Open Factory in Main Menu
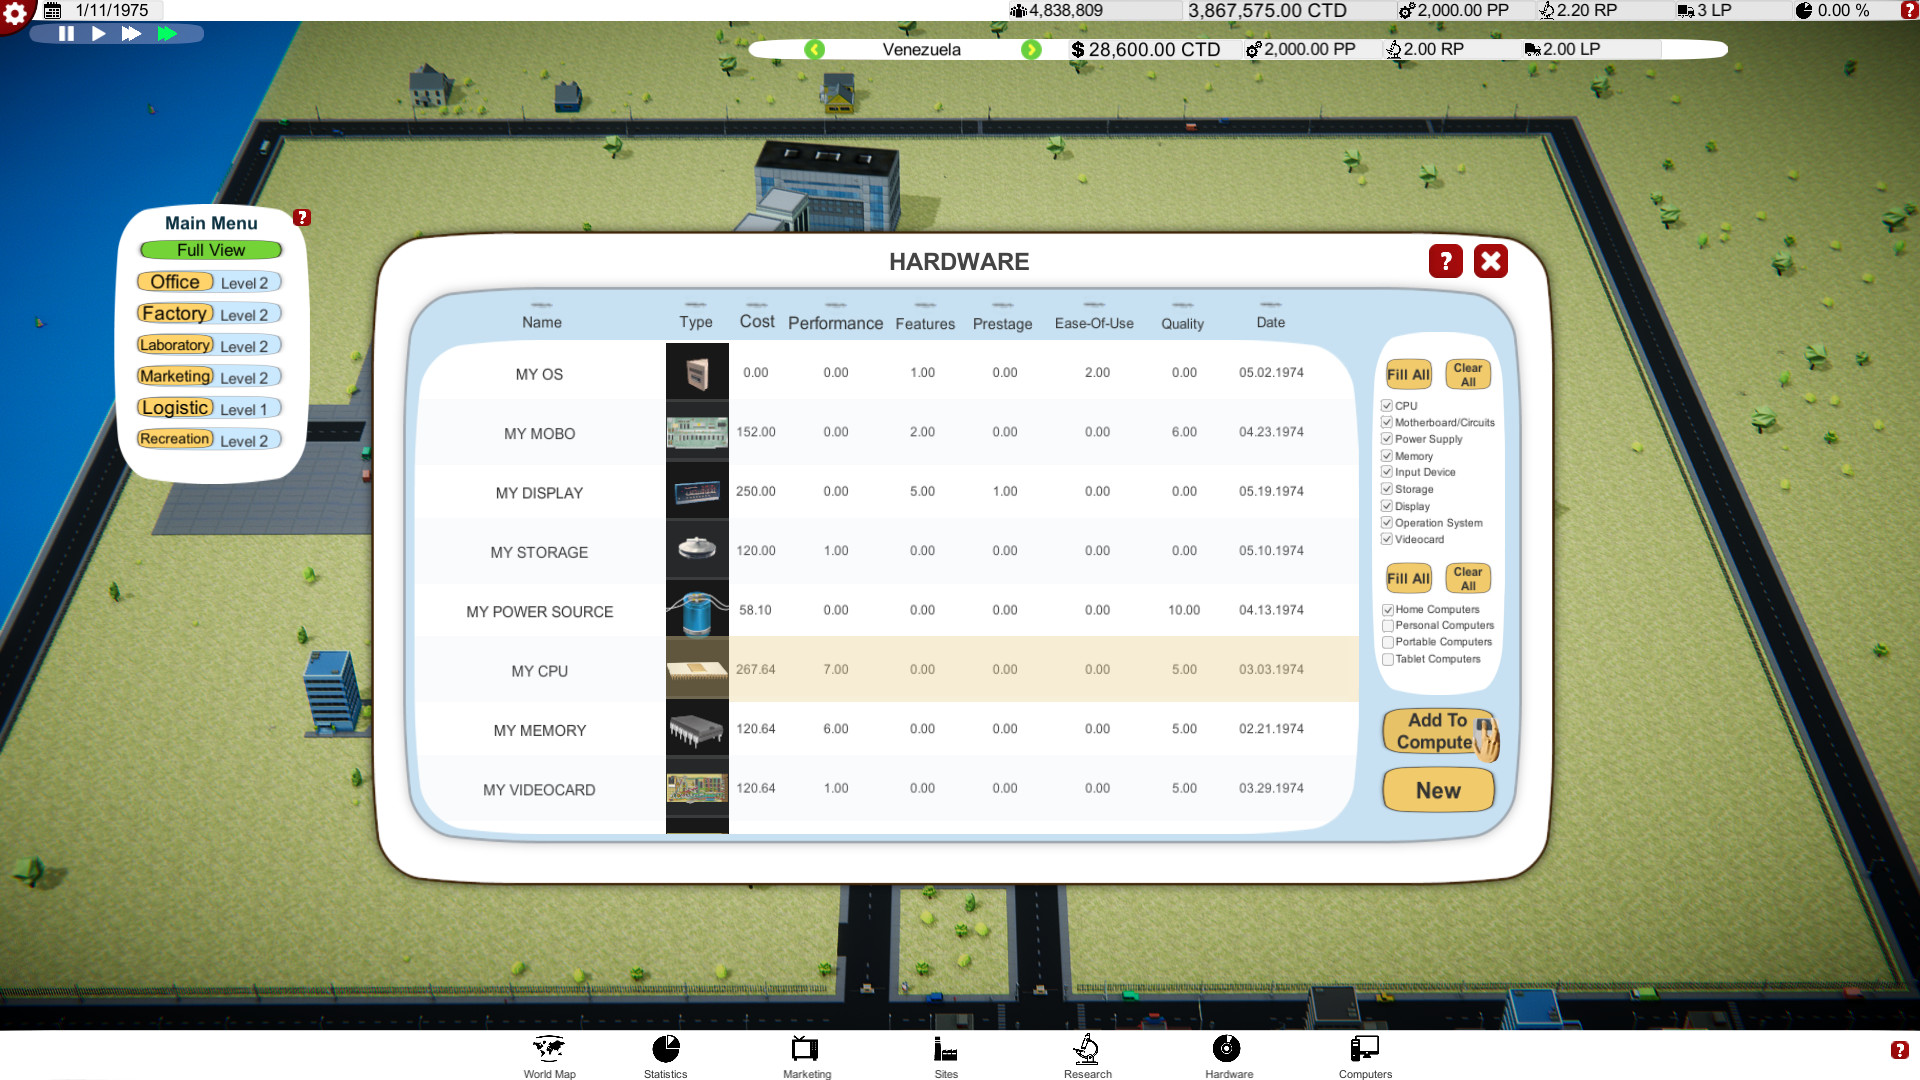Screen dimensions: 1920x1080 [x=175, y=314]
